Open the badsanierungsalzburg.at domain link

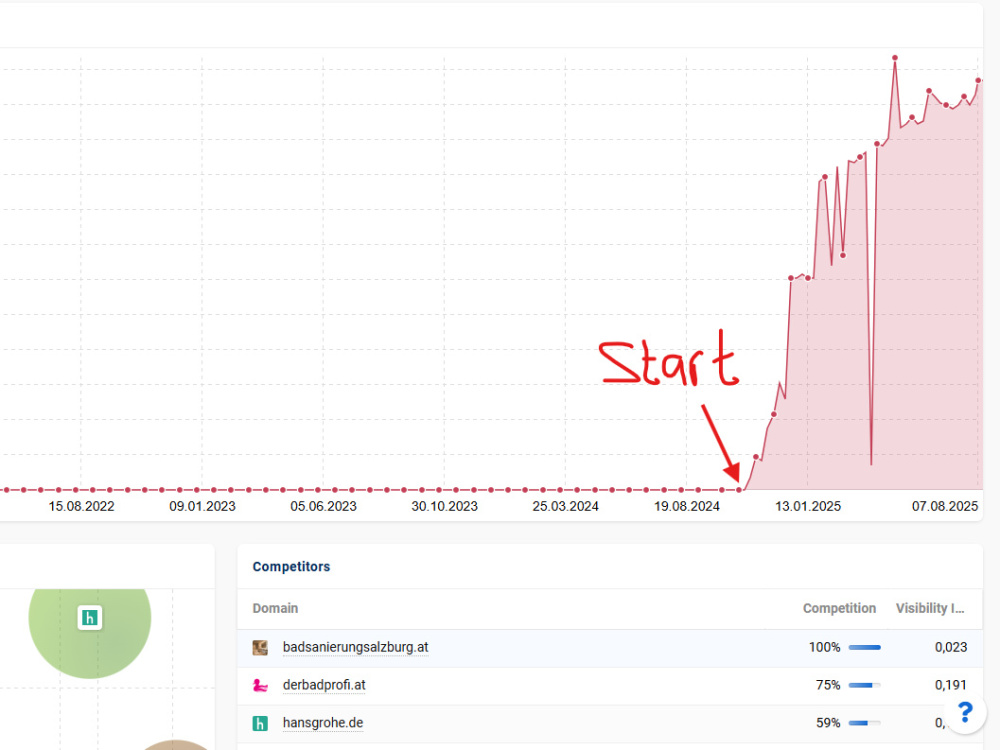tap(355, 647)
